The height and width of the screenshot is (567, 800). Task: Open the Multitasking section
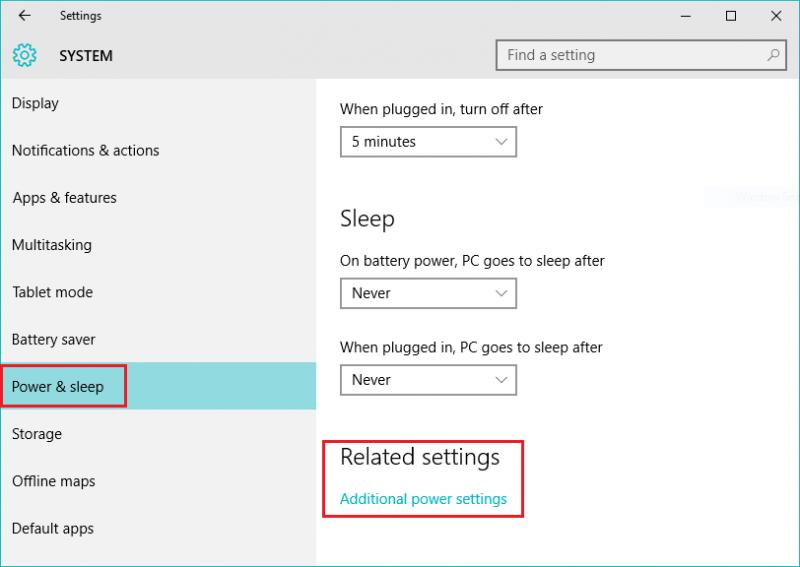pyautogui.click(x=52, y=245)
